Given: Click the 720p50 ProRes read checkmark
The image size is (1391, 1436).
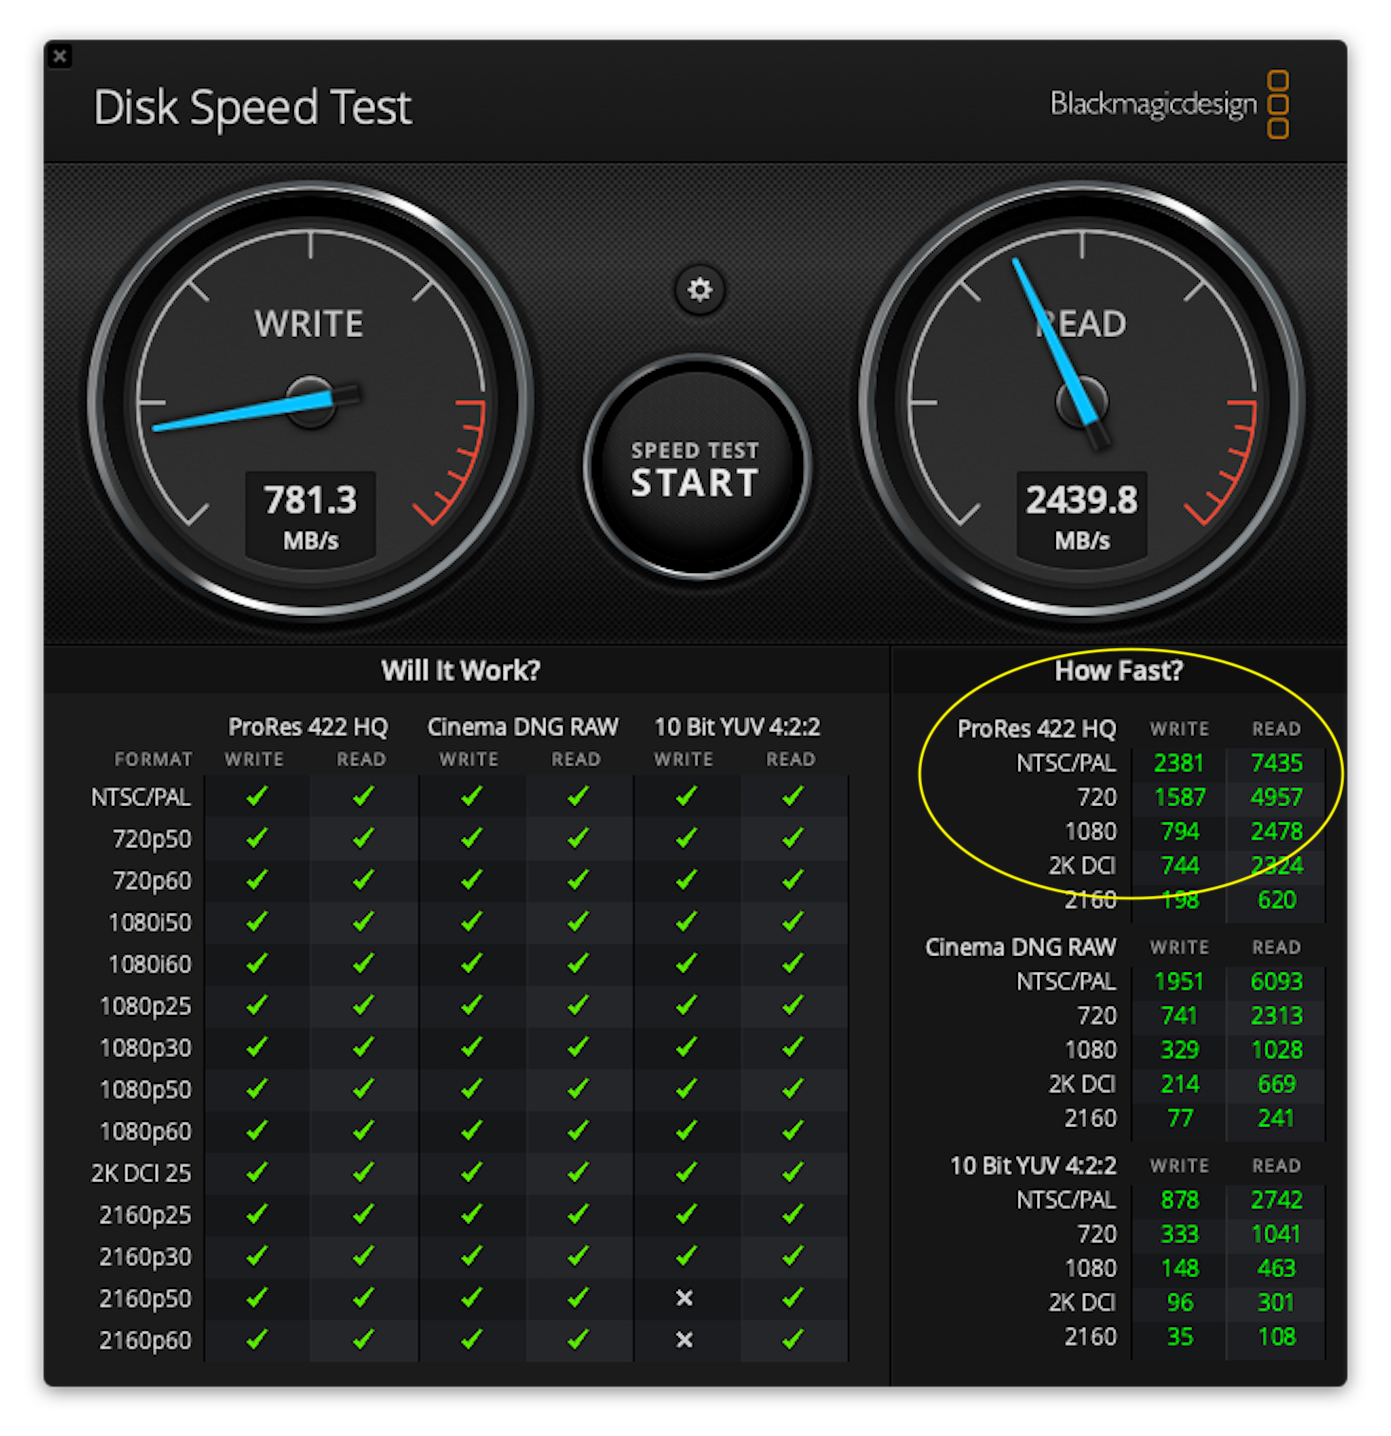Looking at the screenshot, I should (x=363, y=839).
